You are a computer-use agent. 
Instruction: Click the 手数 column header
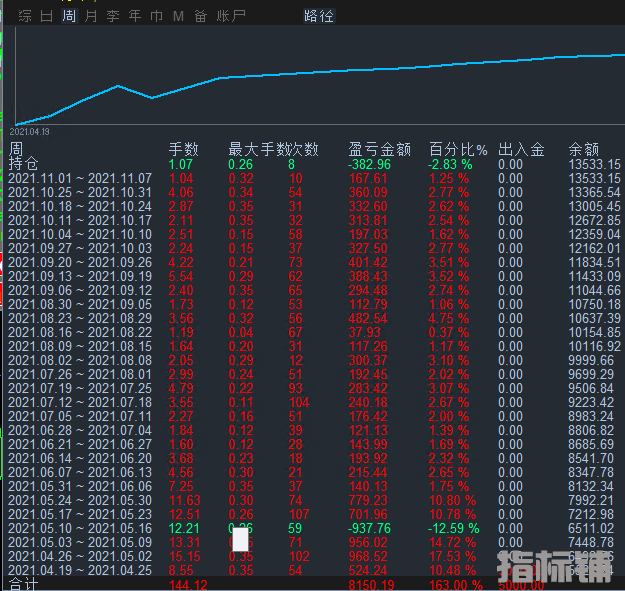tap(183, 149)
